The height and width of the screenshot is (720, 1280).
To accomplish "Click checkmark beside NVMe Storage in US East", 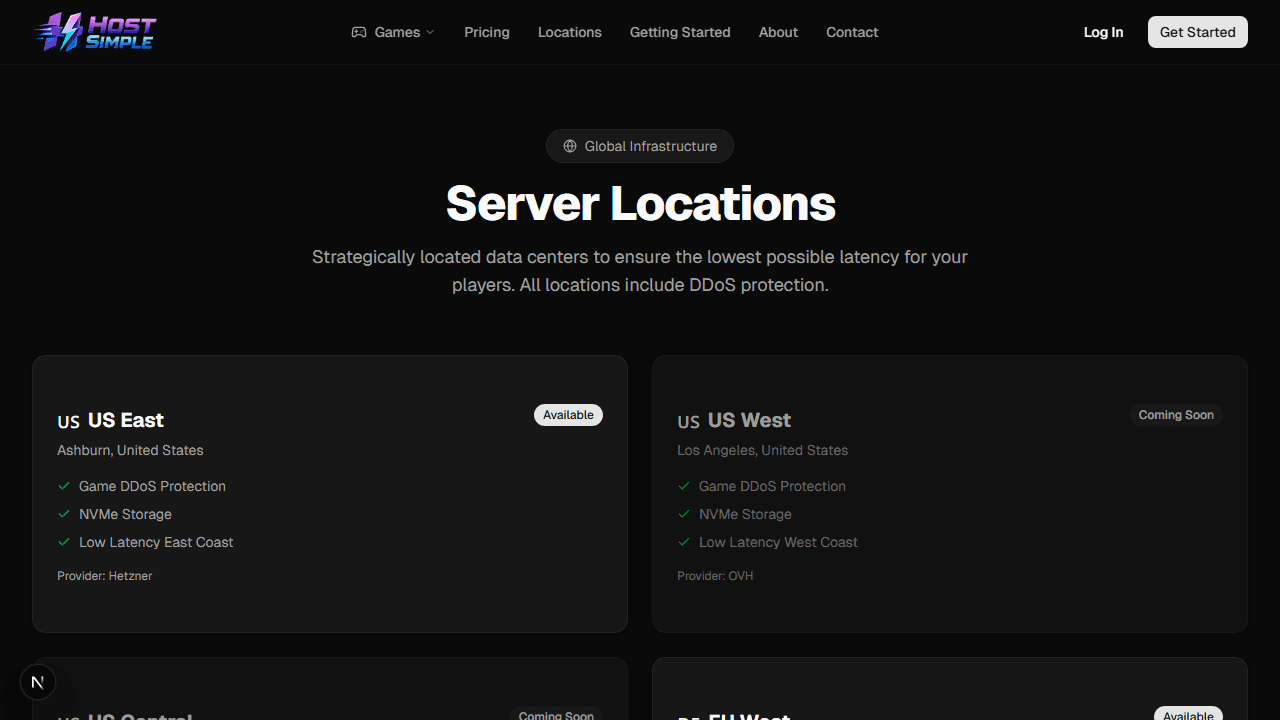I will 64,514.
